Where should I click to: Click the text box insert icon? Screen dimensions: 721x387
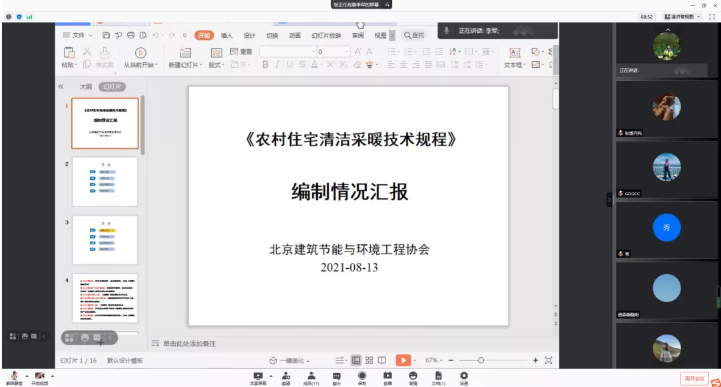point(515,53)
